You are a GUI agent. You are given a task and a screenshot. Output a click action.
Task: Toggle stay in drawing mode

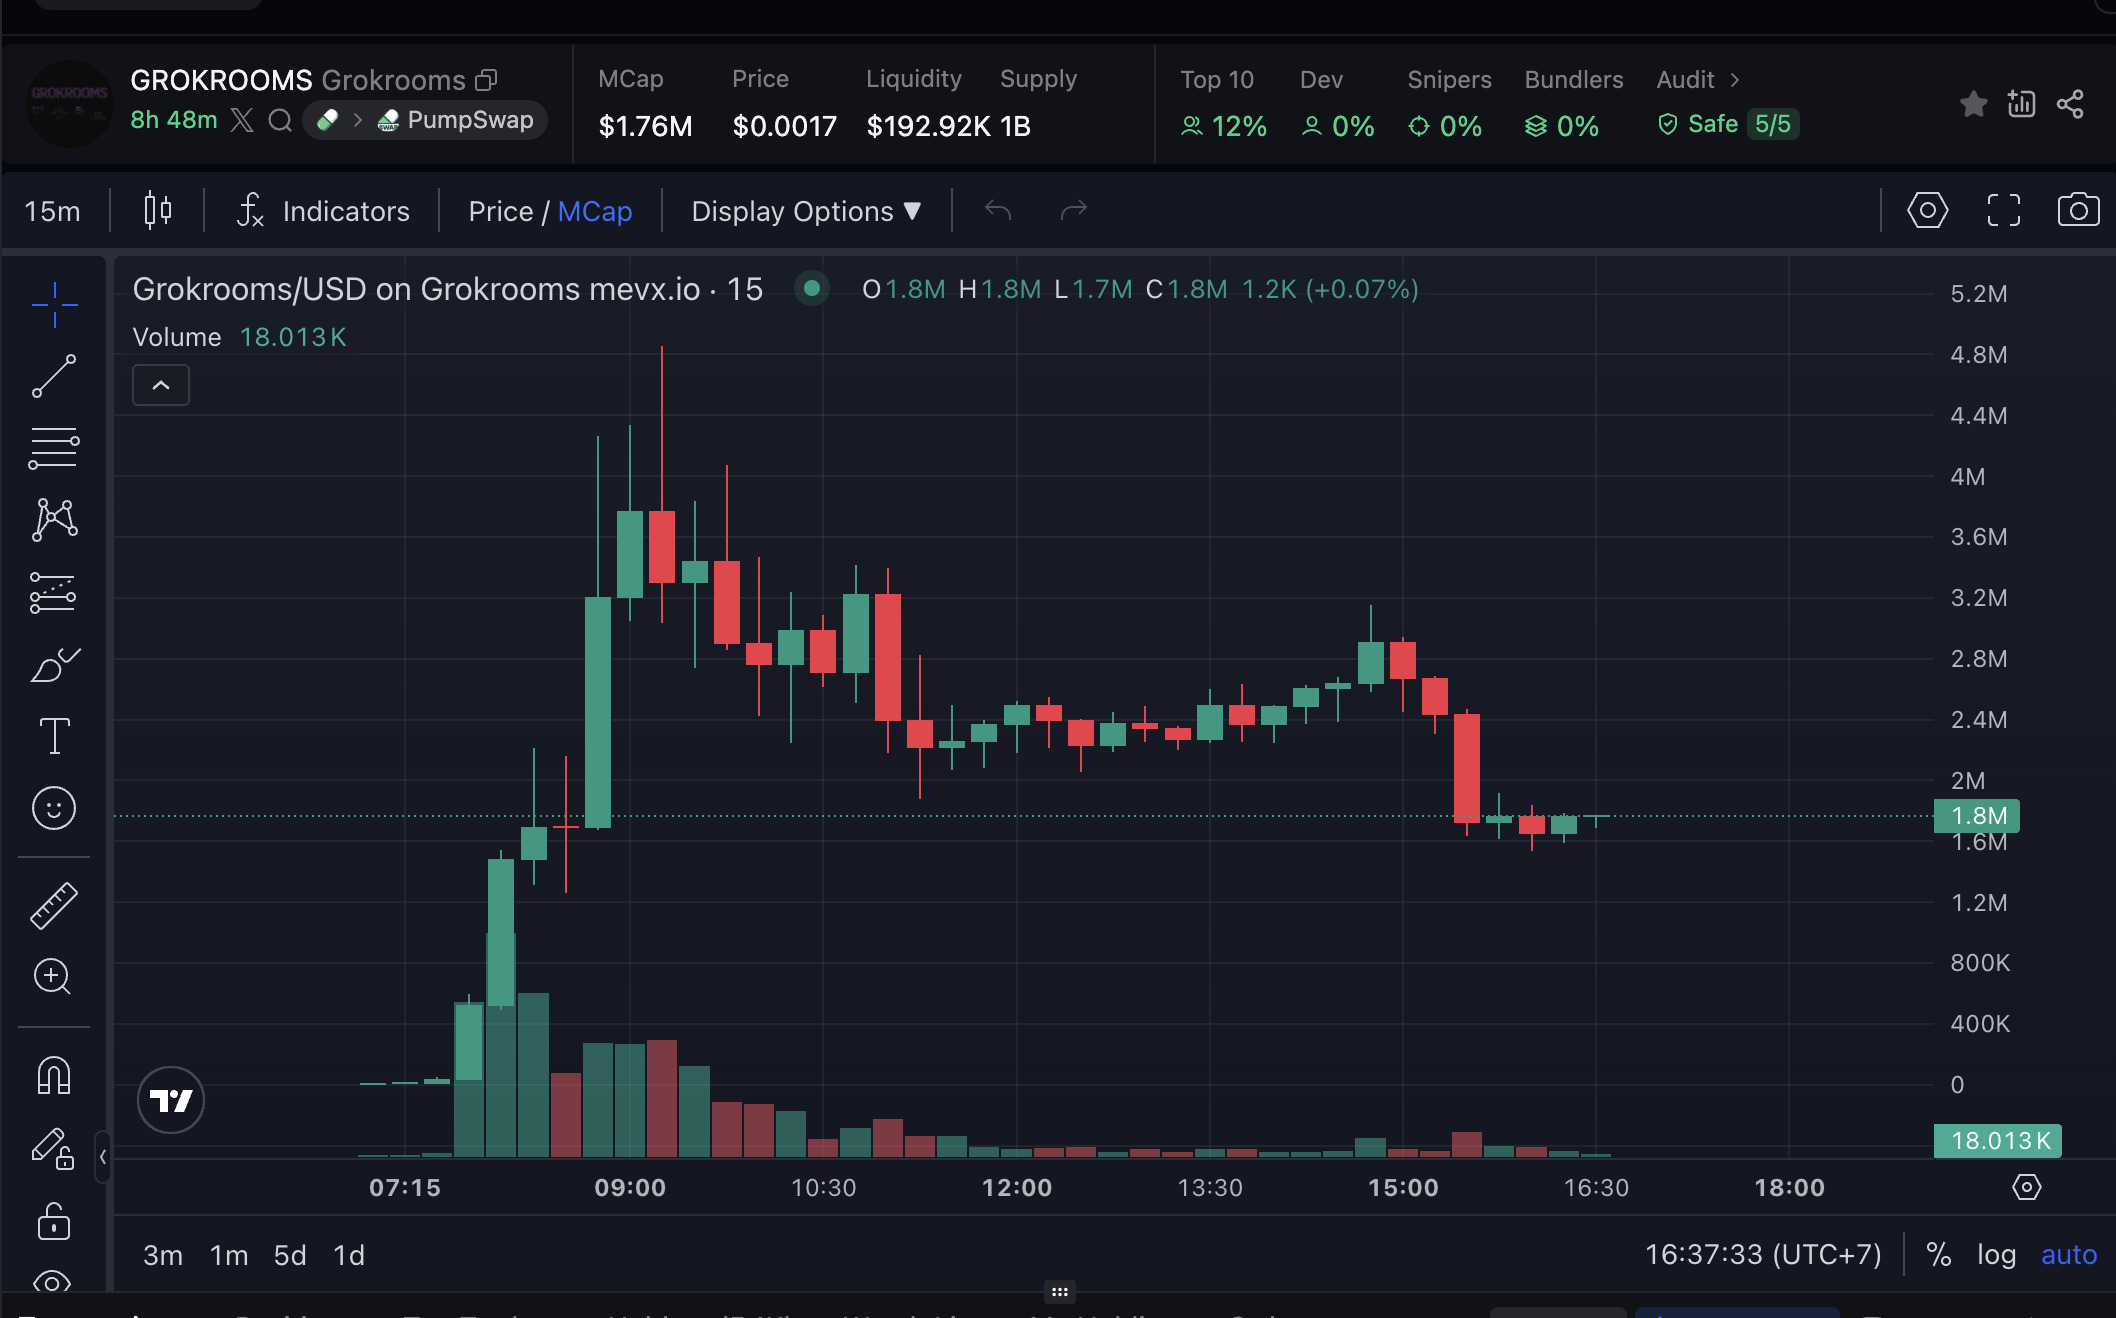click(x=54, y=1149)
